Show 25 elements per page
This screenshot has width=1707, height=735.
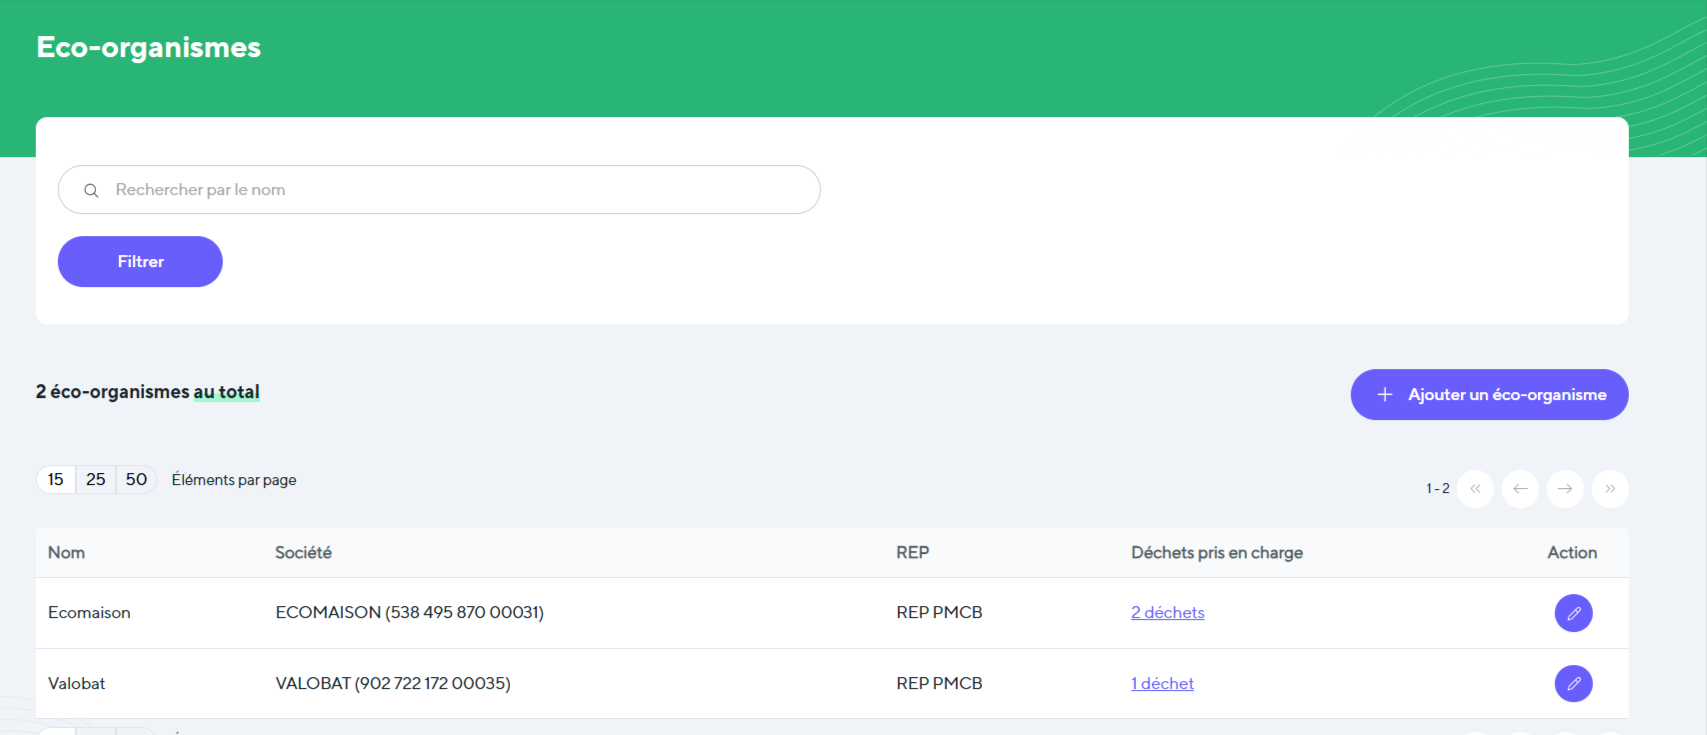tap(96, 480)
